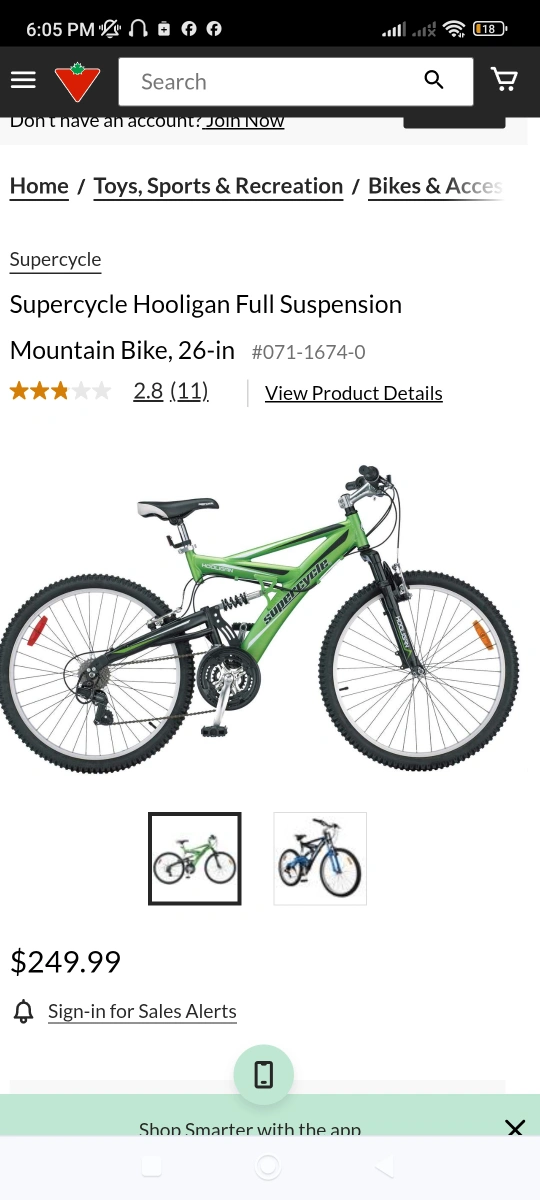The width and height of the screenshot is (540, 1200).
Task: Go to the Home breadcrumb
Action: pyautogui.click(x=39, y=186)
